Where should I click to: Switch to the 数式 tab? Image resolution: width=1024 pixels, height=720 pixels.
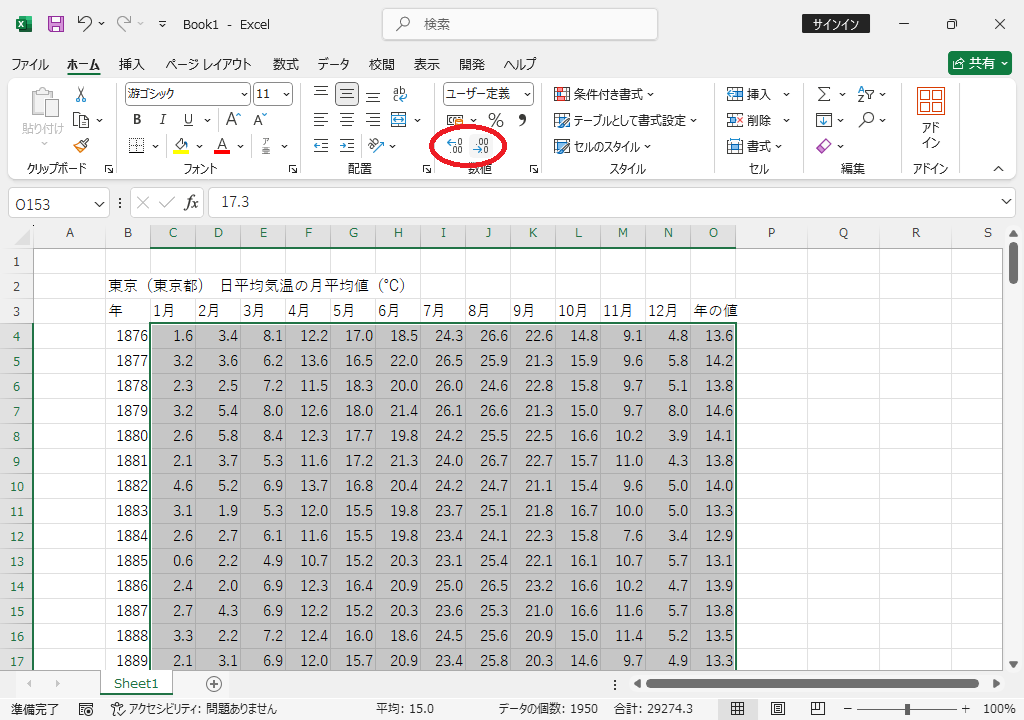click(285, 64)
